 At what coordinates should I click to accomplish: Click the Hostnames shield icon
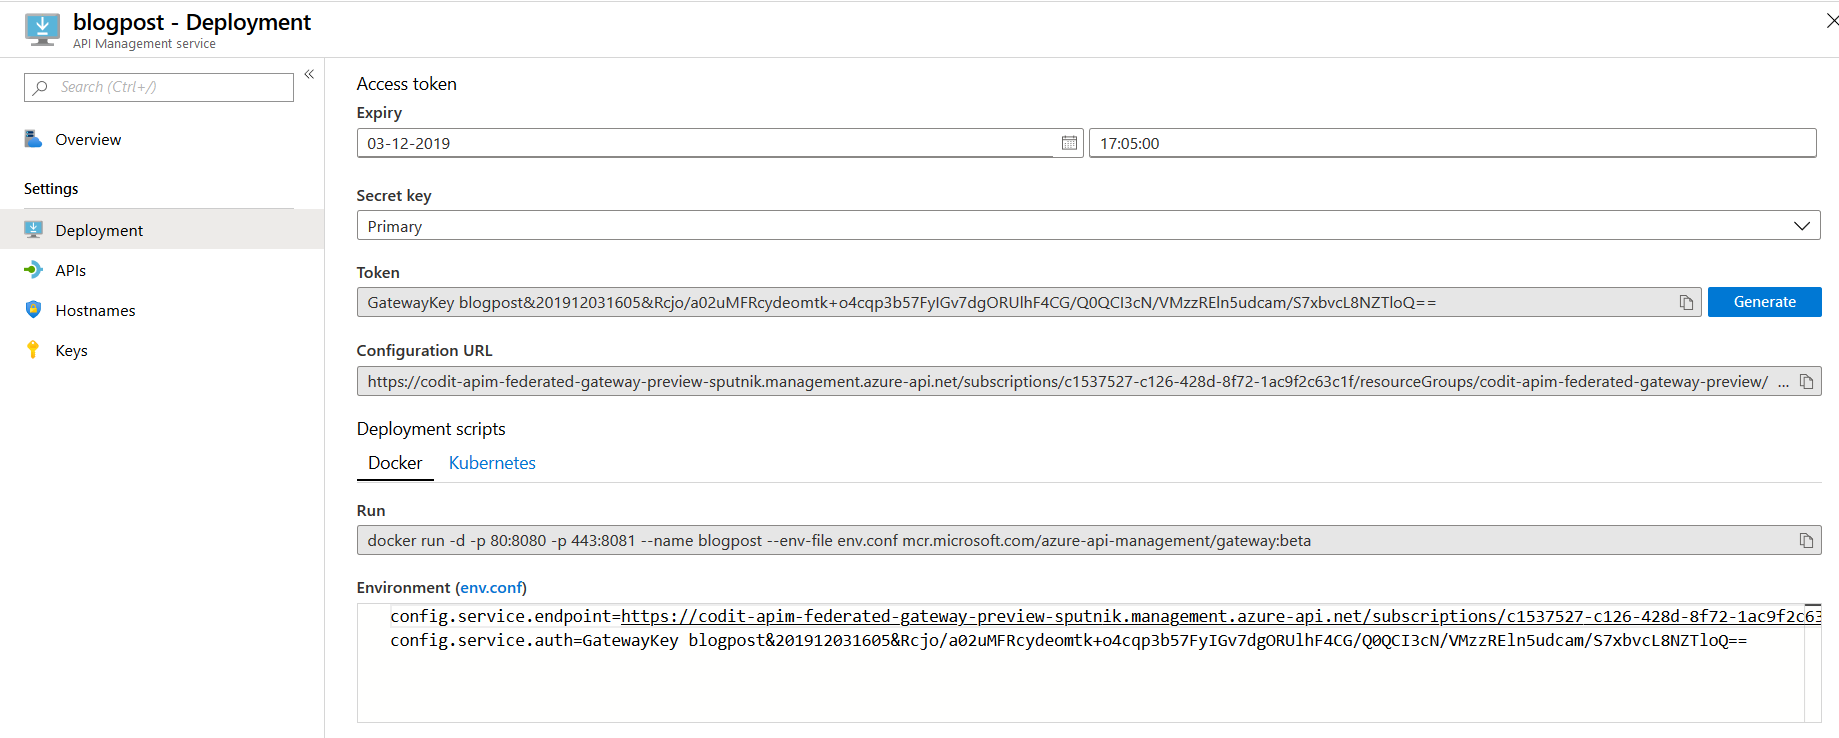(x=34, y=310)
